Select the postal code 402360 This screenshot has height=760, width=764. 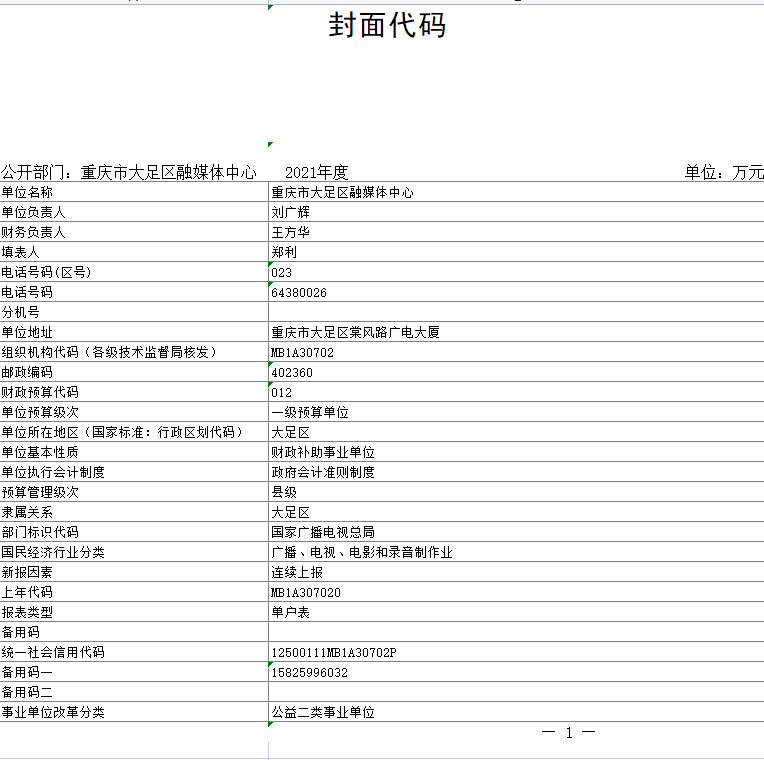(516, 372)
